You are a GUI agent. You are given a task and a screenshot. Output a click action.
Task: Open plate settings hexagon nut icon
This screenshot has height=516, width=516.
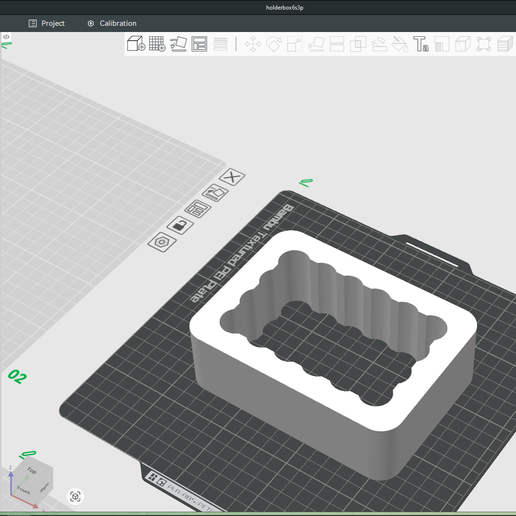[162, 242]
